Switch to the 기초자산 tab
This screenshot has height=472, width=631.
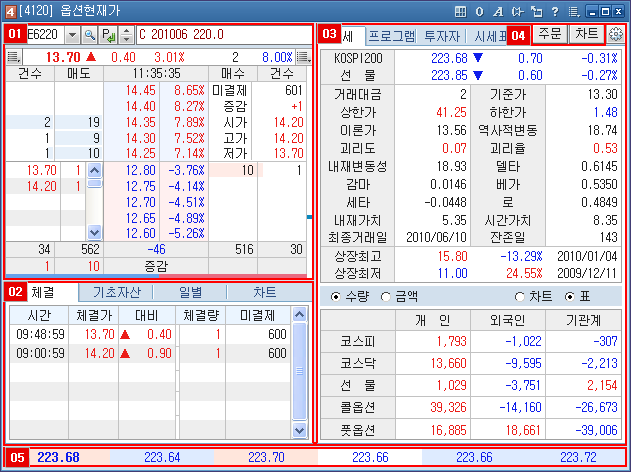(x=116, y=293)
